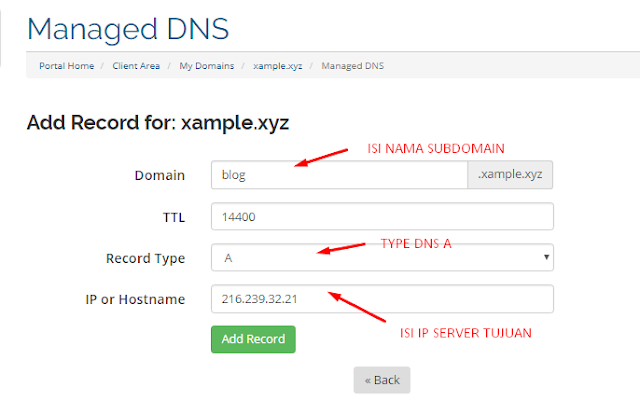Open the xample.xyz breadcrumb link
This screenshot has height=415, width=640.
point(278,66)
